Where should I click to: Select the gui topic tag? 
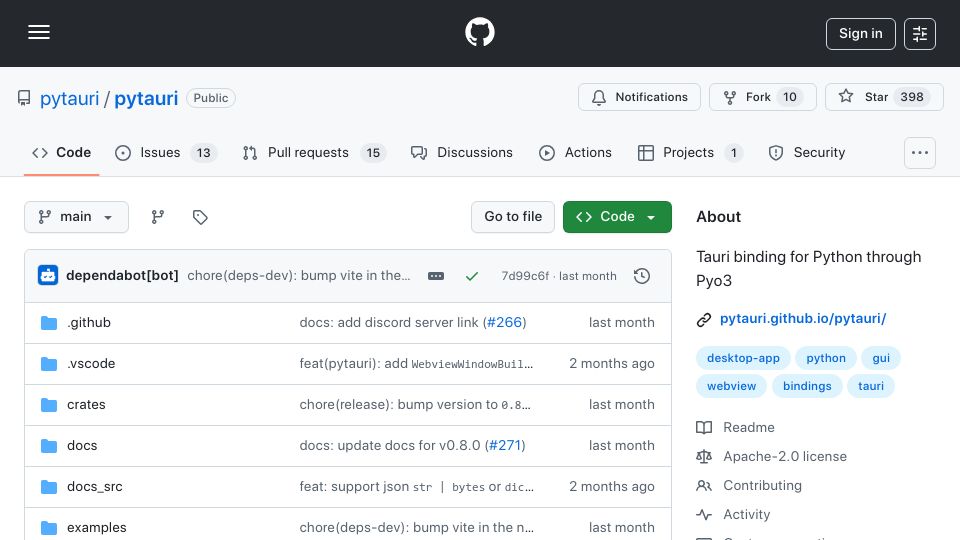pos(881,358)
